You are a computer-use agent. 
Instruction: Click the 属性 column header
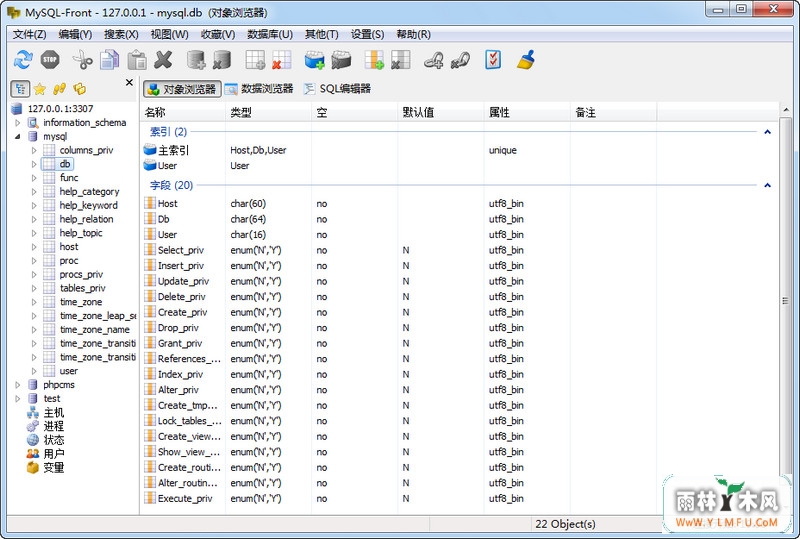pos(527,112)
